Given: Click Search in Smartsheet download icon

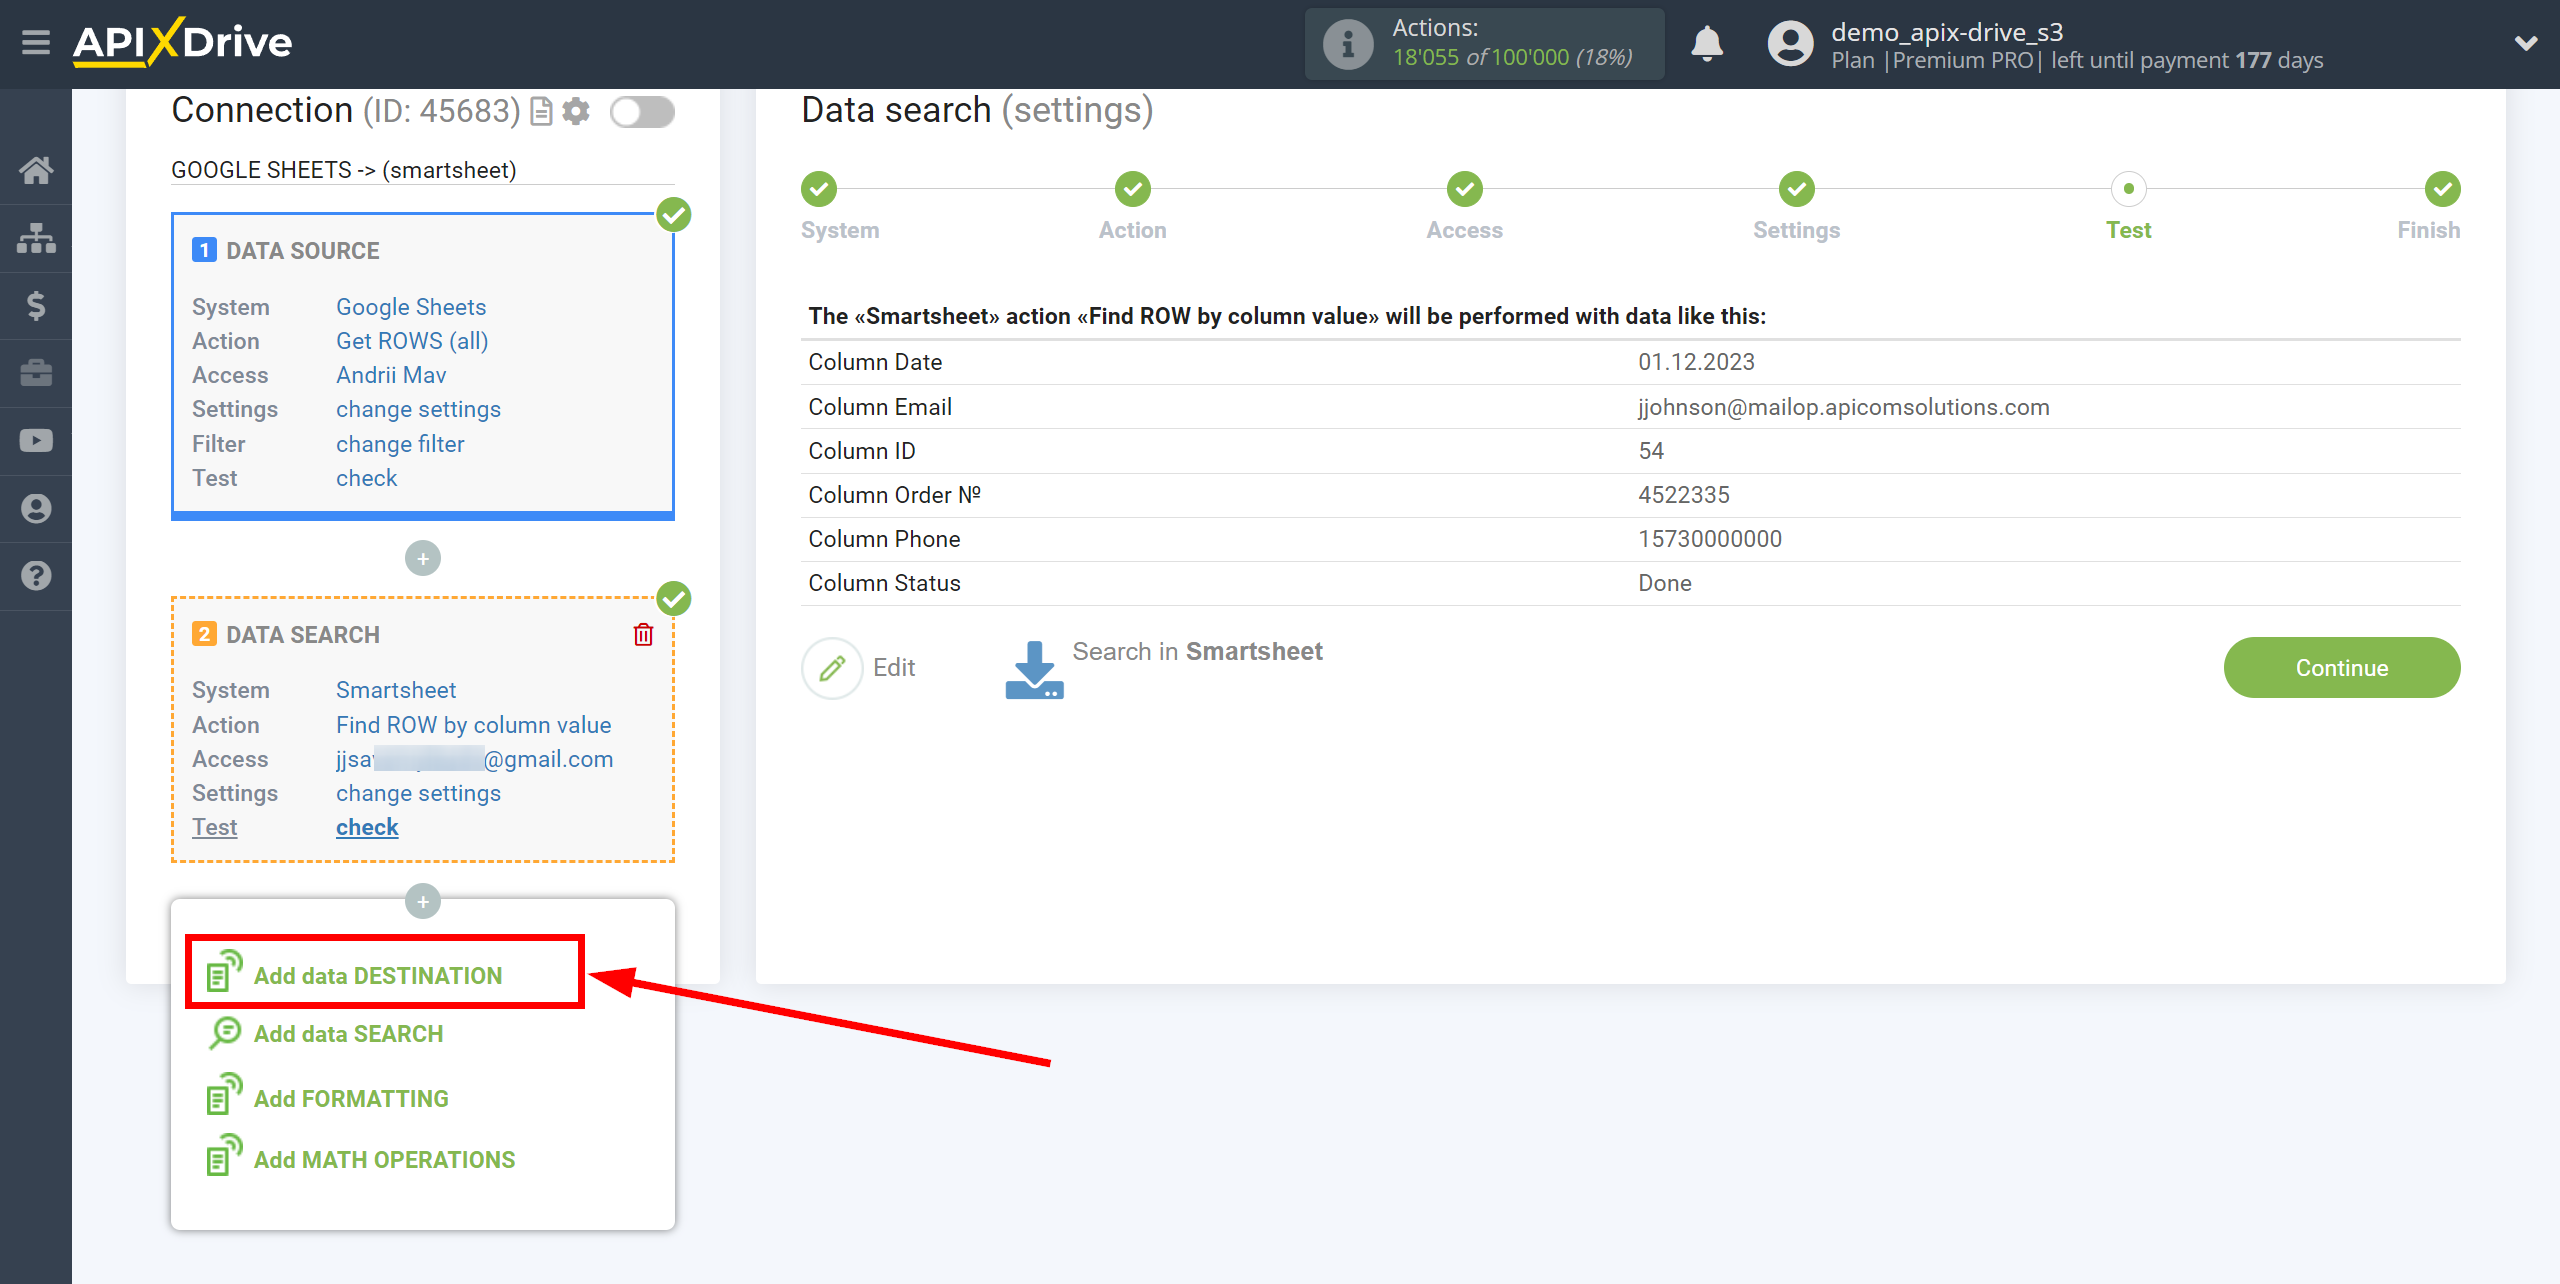Looking at the screenshot, I should (1034, 669).
